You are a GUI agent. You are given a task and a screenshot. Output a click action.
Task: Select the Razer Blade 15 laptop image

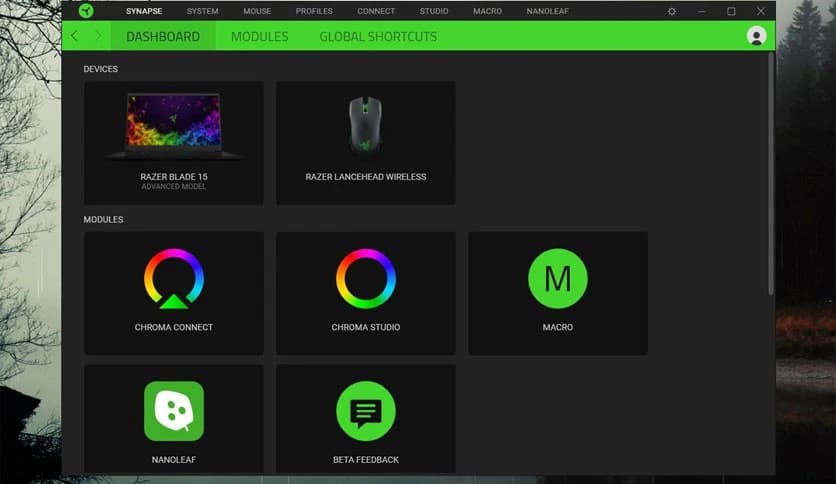point(174,126)
